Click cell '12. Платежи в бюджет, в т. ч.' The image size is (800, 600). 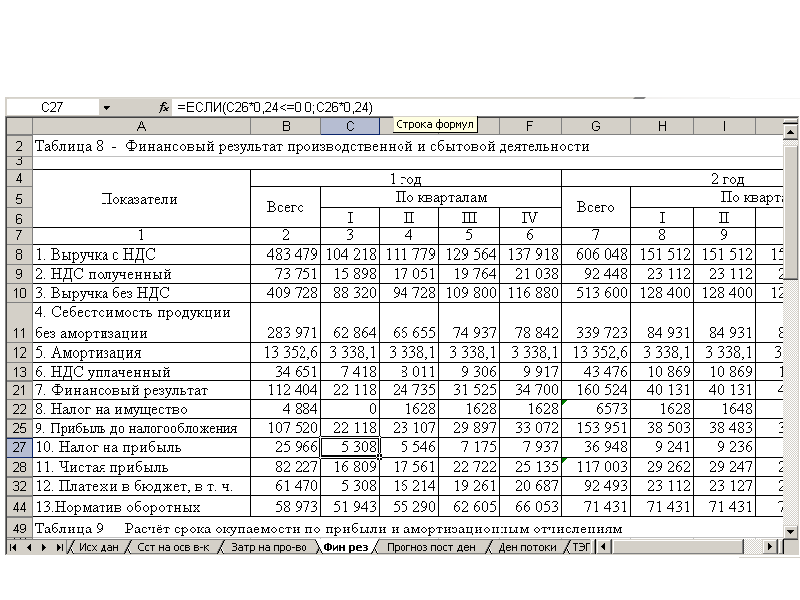pyautogui.click(x=141, y=486)
